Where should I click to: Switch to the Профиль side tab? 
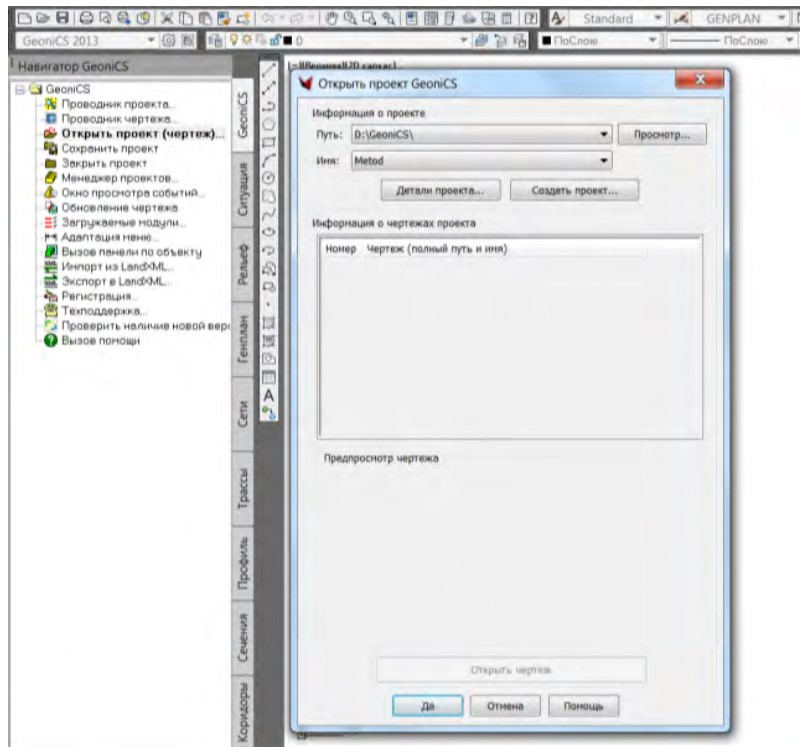pos(243,564)
